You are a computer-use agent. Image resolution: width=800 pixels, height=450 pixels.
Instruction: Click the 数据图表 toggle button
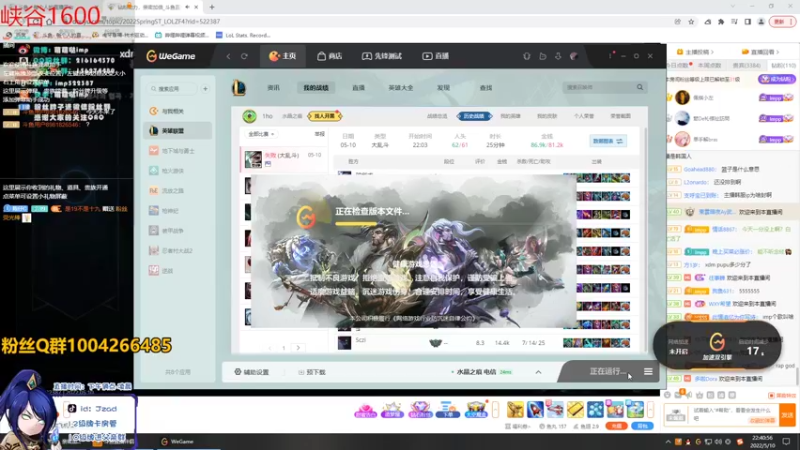tap(608, 141)
